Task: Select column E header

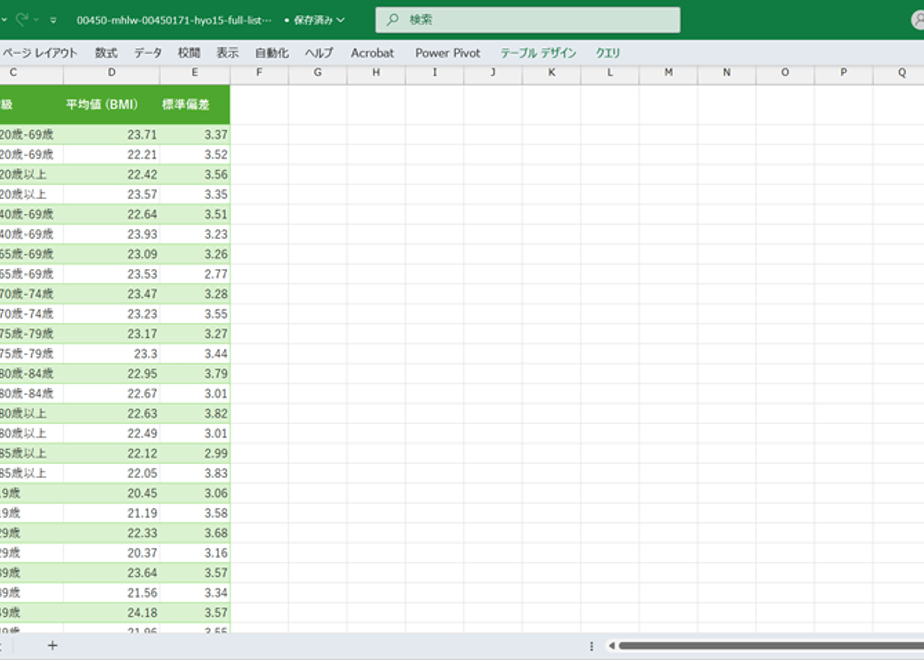Action: pyautogui.click(x=194, y=72)
